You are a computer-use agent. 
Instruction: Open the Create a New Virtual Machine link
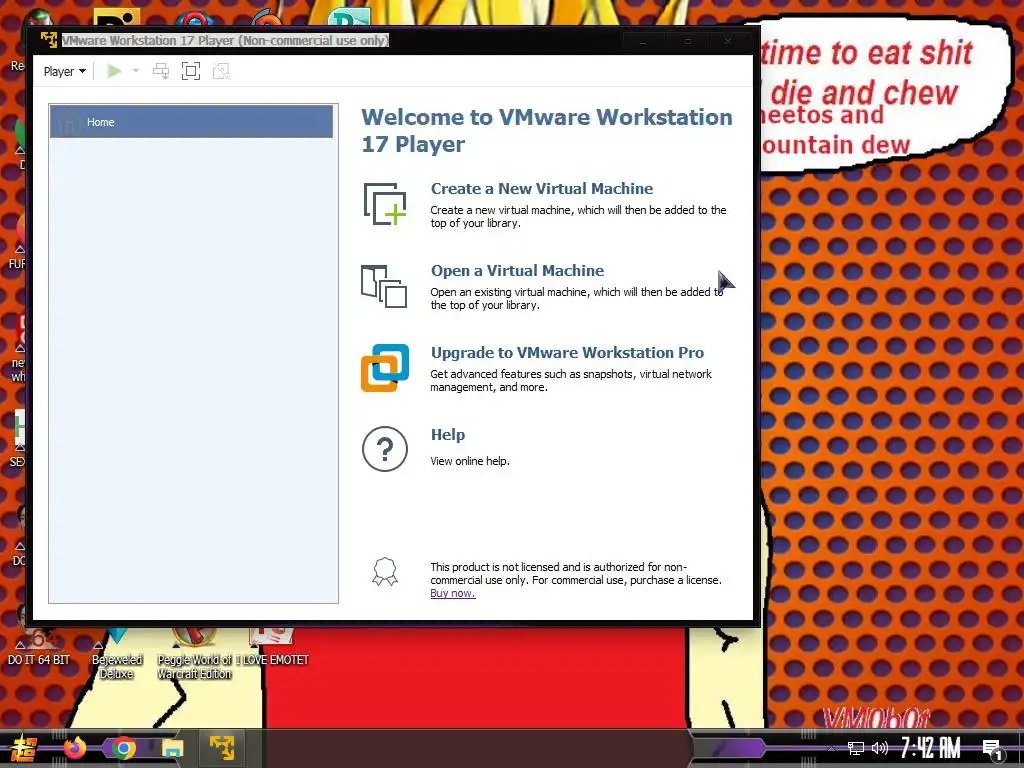tap(541, 189)
